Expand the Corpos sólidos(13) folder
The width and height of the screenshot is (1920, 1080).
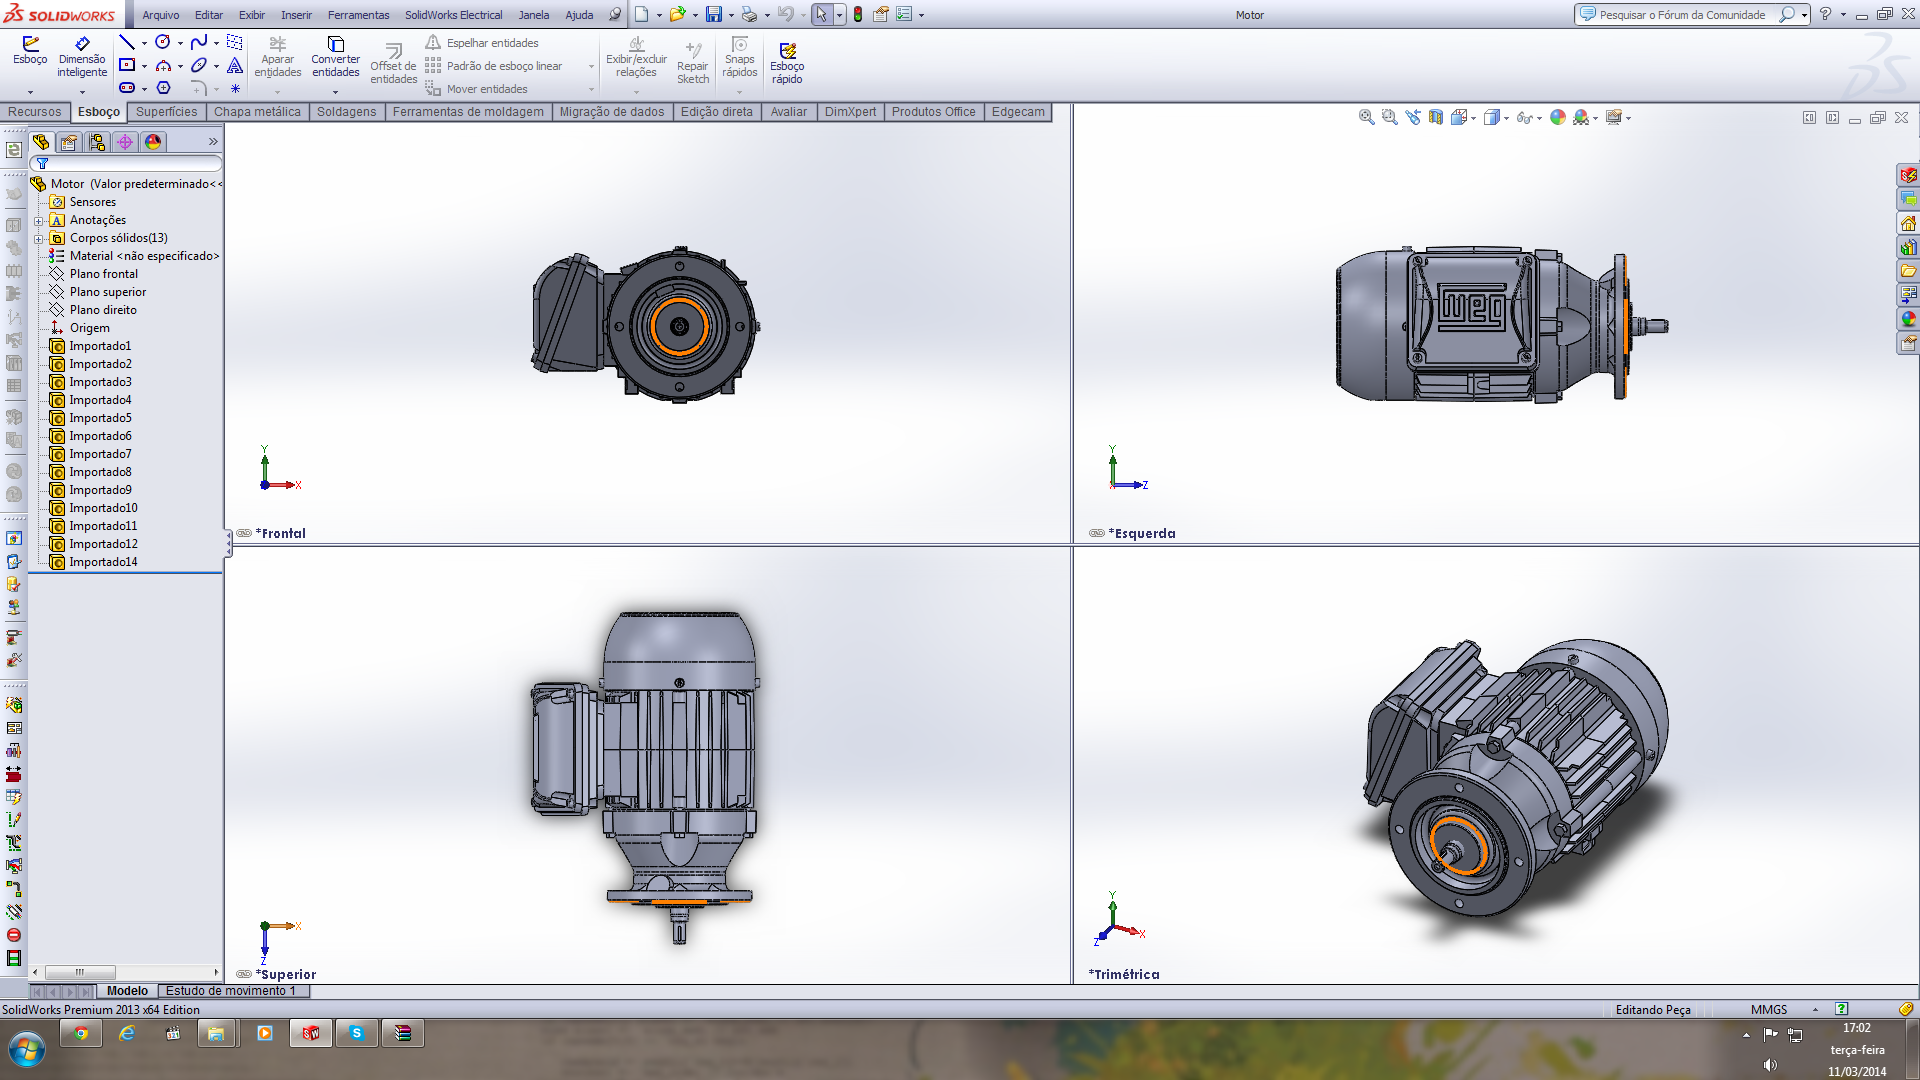(38, 239)
